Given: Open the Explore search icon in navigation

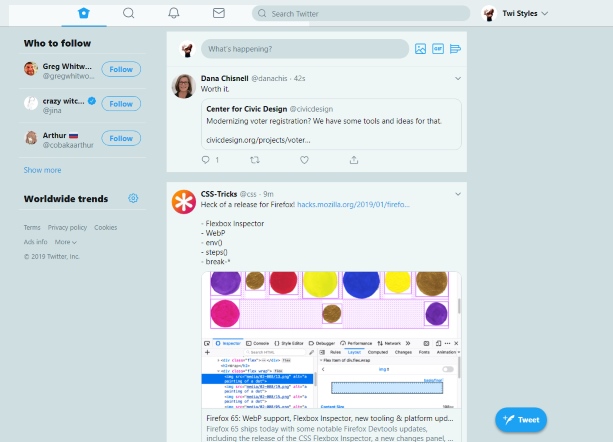Looking at the screenshot, I should point(129,13).
